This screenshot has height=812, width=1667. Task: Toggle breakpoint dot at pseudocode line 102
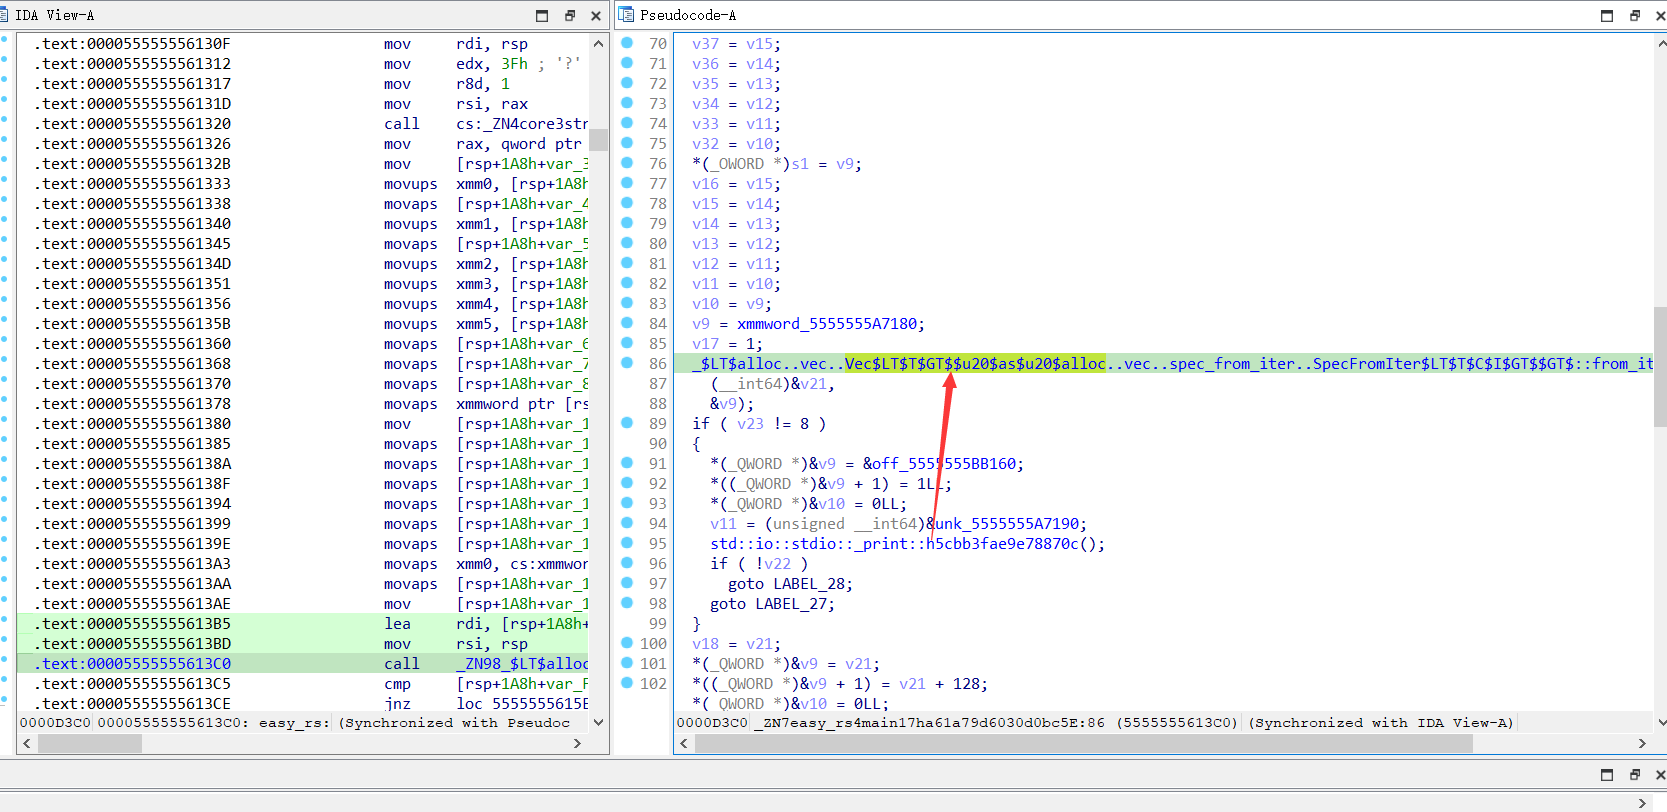(627, 683)
